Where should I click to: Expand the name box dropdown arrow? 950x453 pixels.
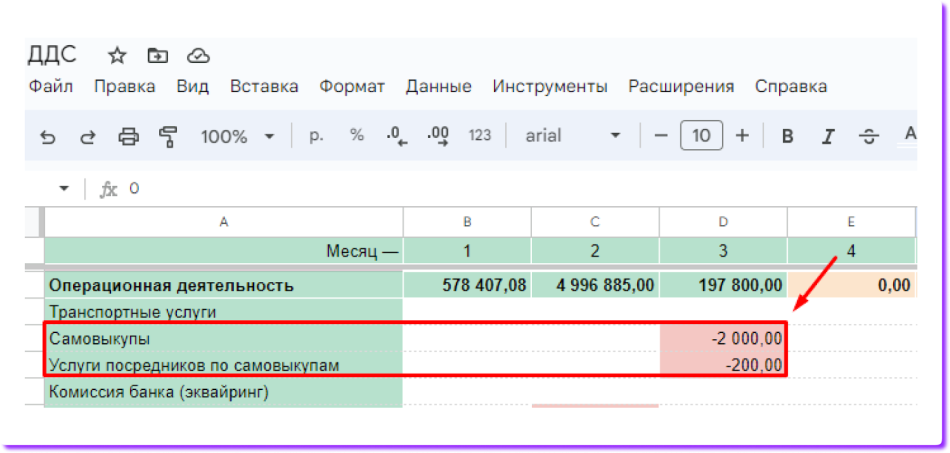point(65,188)
